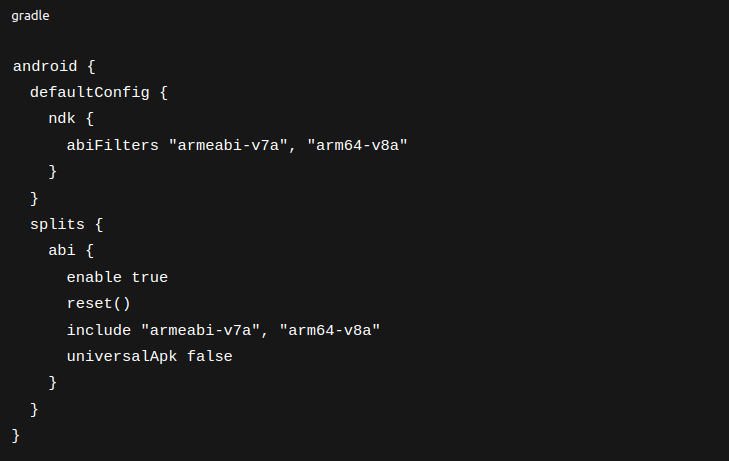The height and width of the screenshot is (461, 729).
Task: Click the true value after enable
Action: tap(150, 277)
